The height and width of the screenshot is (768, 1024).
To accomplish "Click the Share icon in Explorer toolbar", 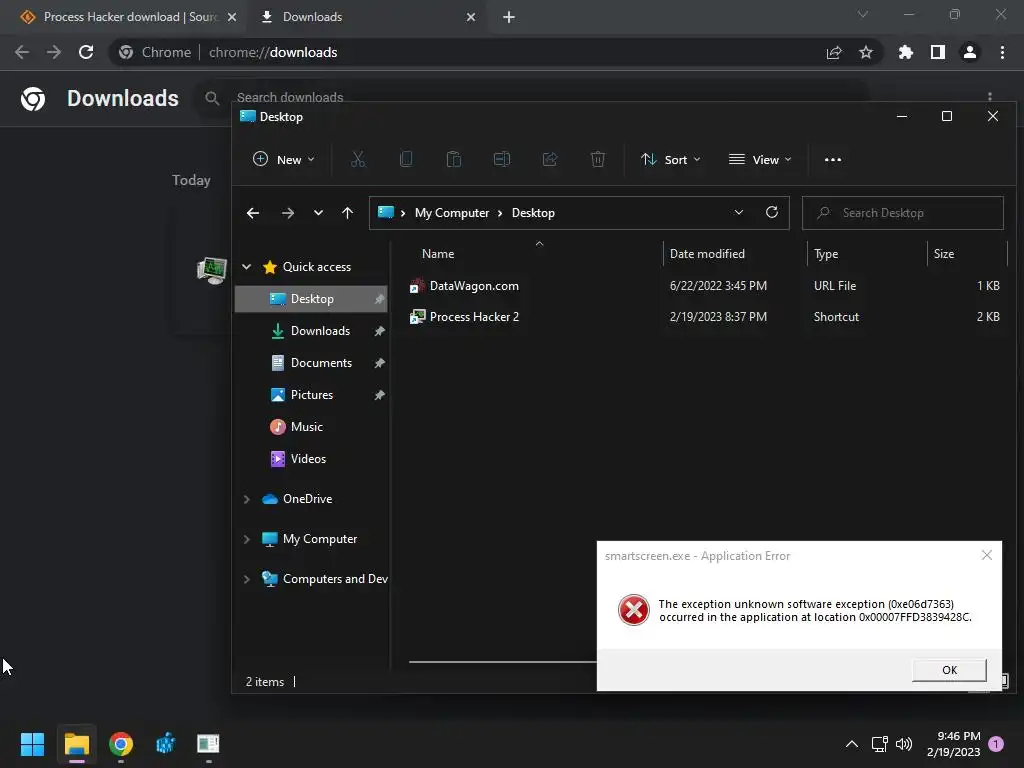I will point(550,159).
